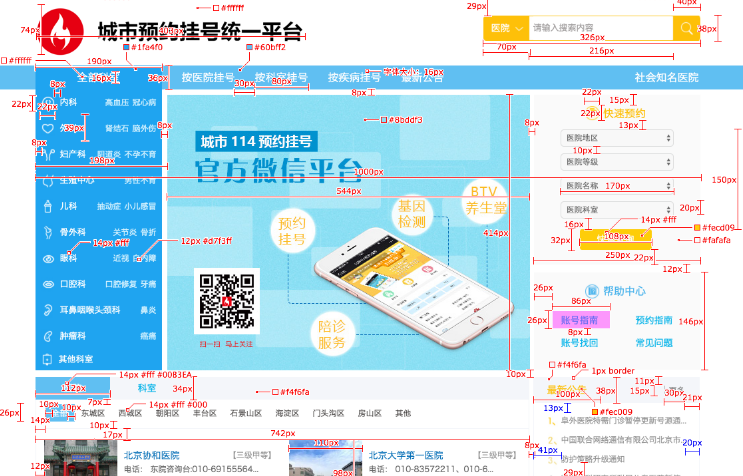The width and height of the screenshot is (743, 476).
Task: Click the 冠心病 disease link
Action: (144, 102)
